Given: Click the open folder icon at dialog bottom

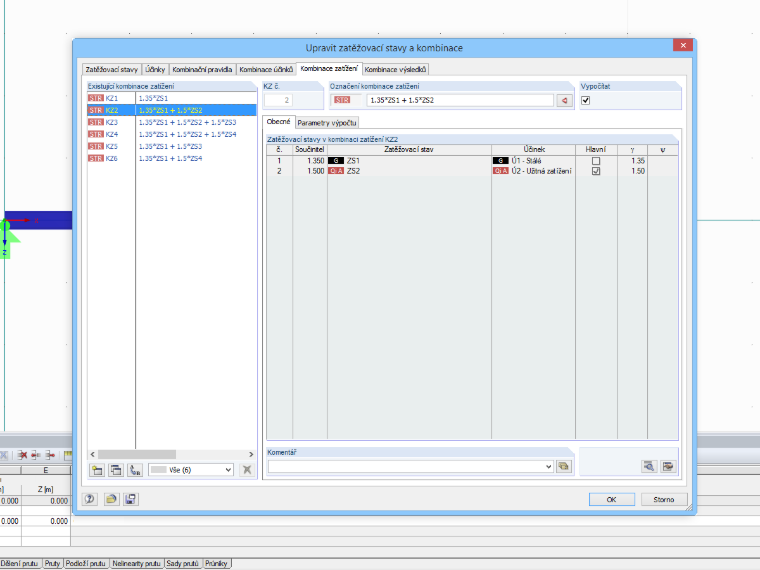Looking at the screenshot, I should tap(111, 499).
